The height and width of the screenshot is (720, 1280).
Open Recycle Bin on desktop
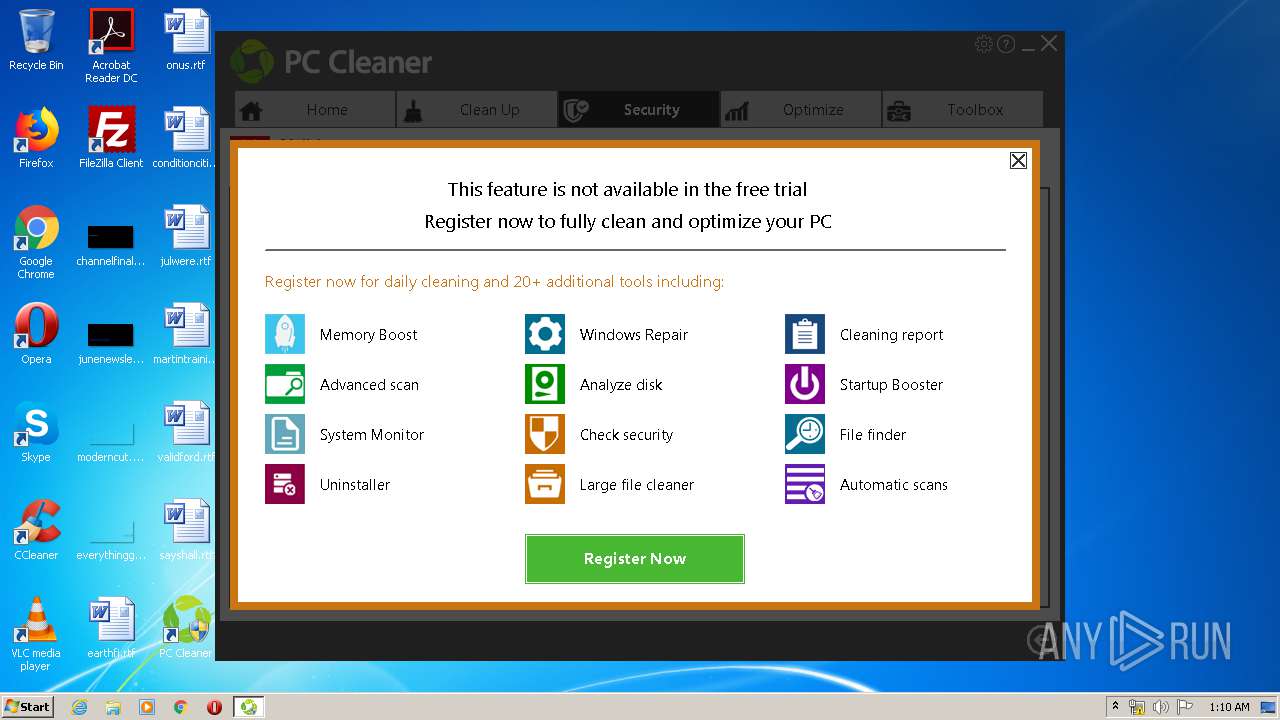[36, 40]
